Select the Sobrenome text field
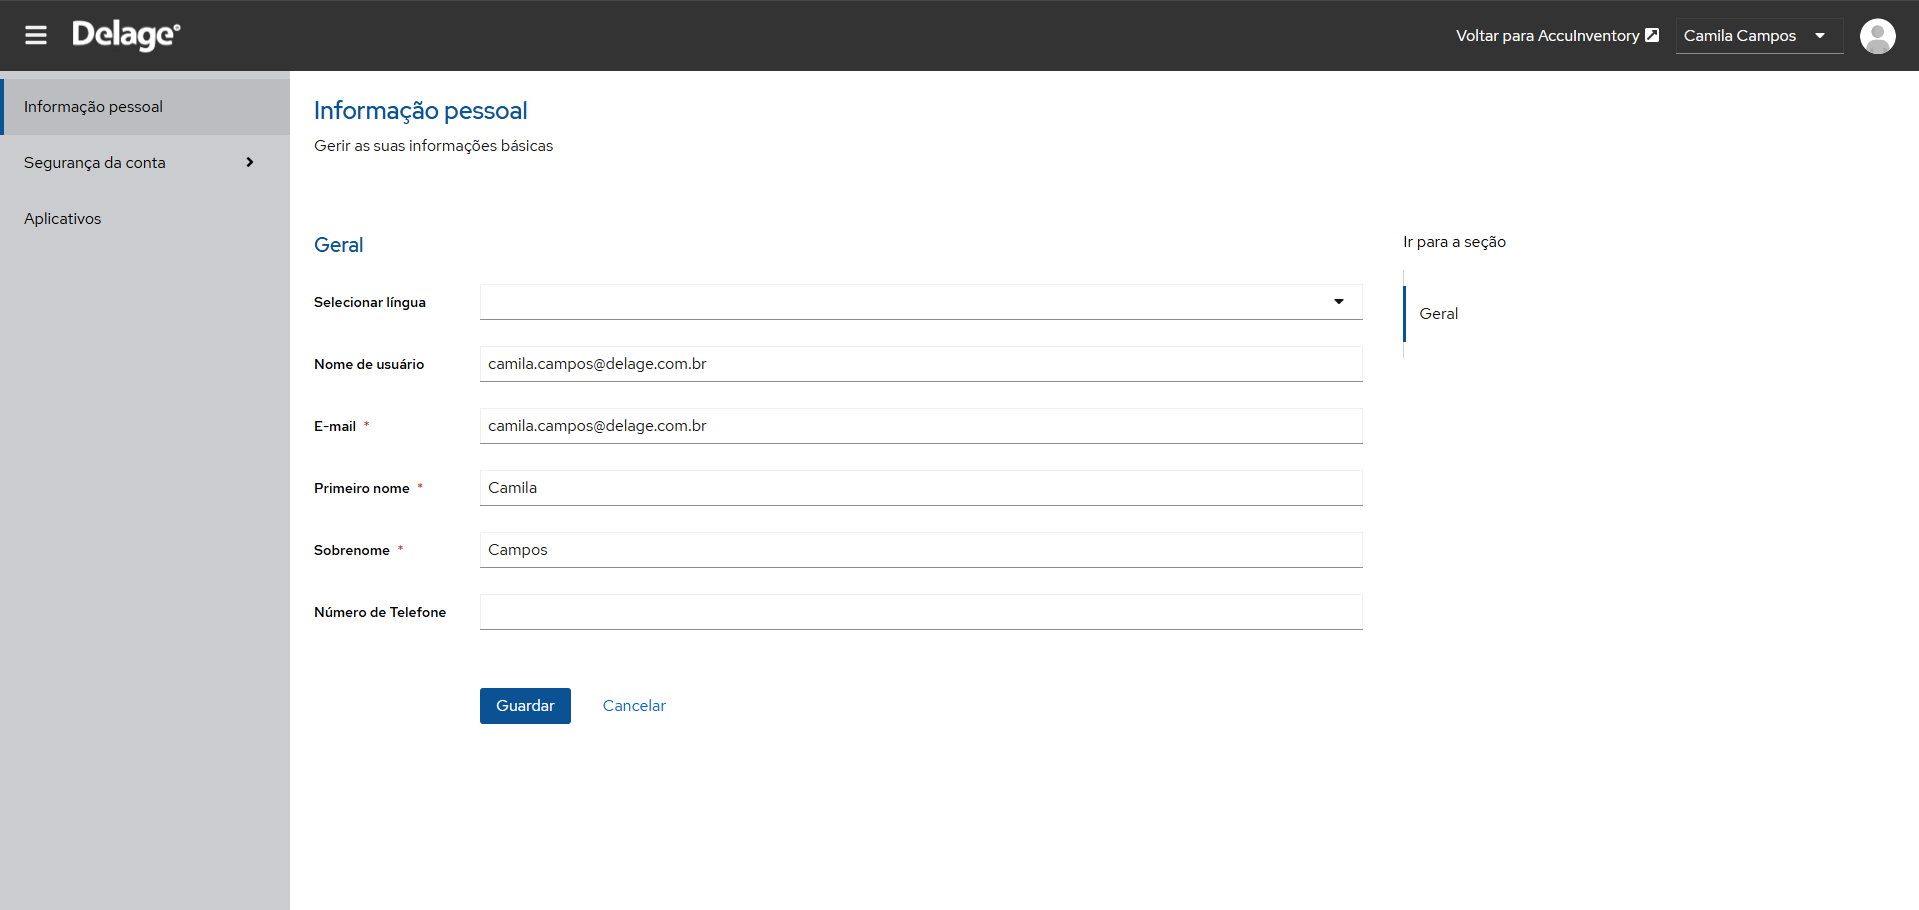The height and width of the screenshot is (910, 1919). click(921, 550)
